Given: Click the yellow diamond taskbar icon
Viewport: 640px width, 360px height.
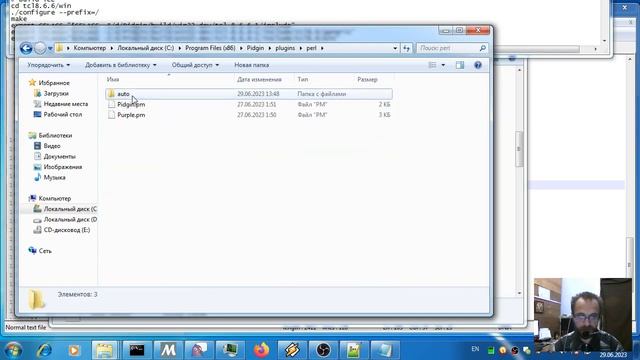Looking at the screenshot, I should pos(292,350).
